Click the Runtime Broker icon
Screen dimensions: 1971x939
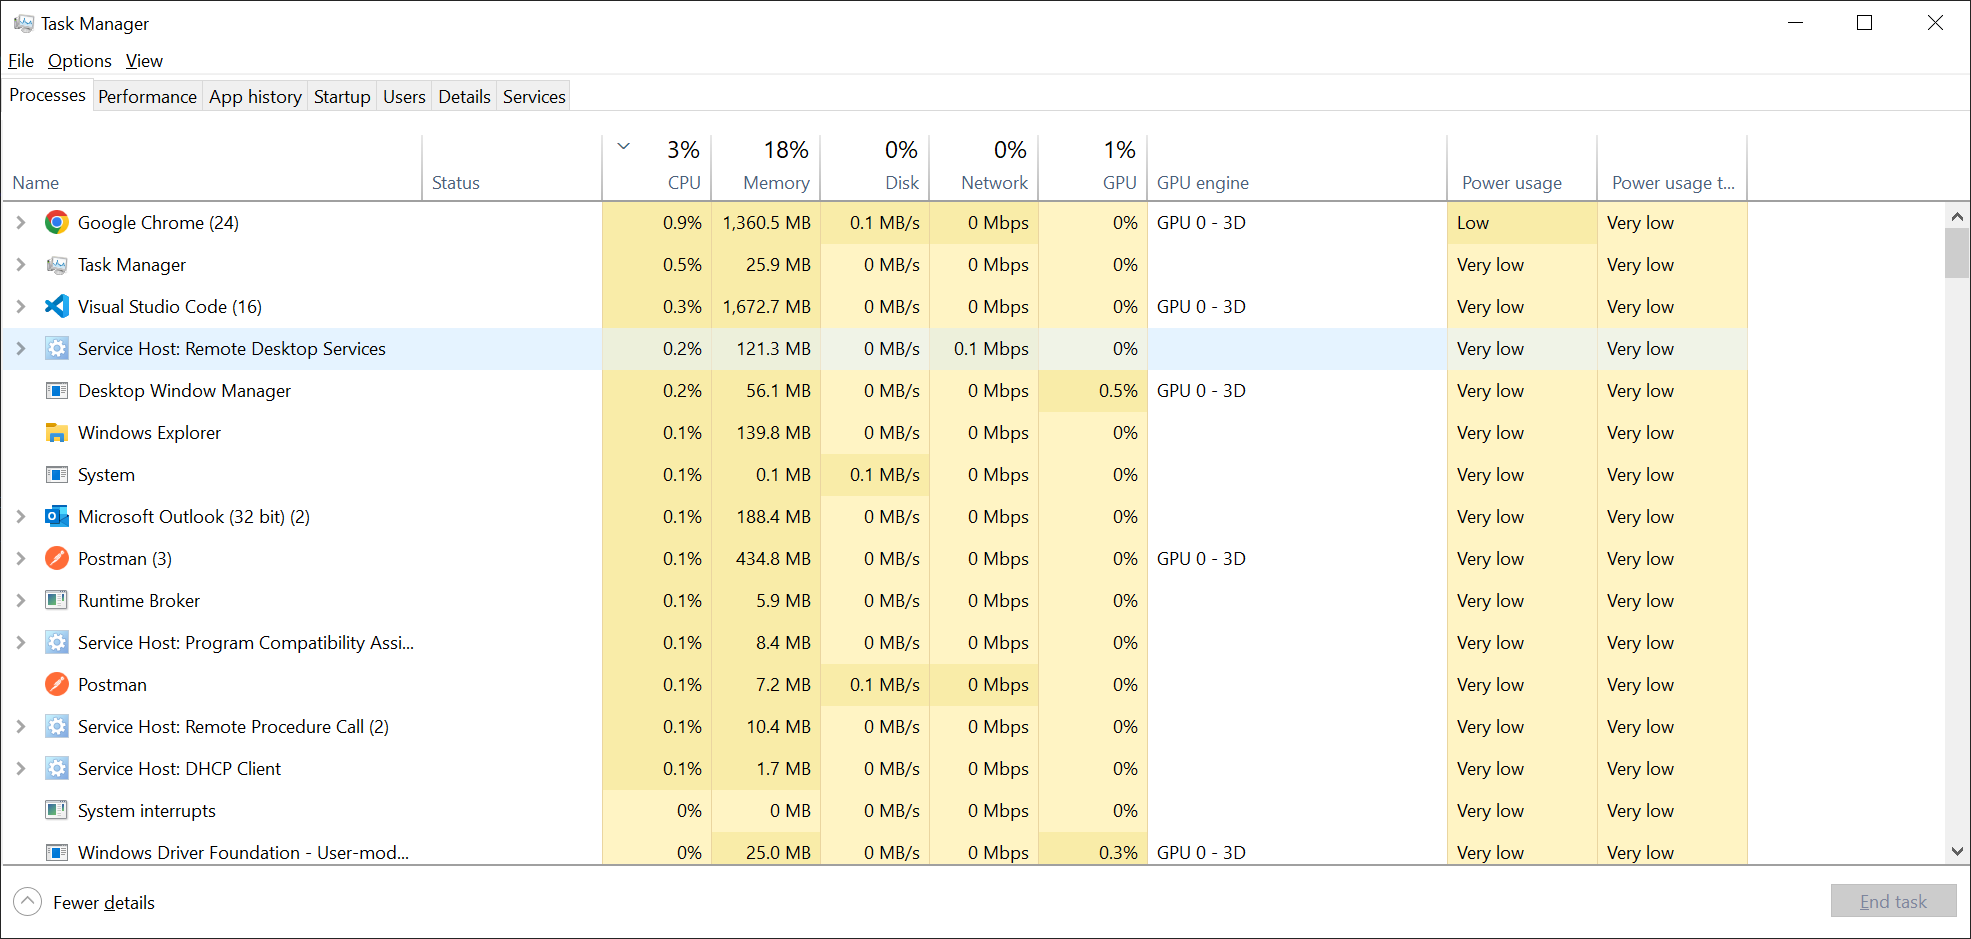pyautogui.click(x=57, y=600)
